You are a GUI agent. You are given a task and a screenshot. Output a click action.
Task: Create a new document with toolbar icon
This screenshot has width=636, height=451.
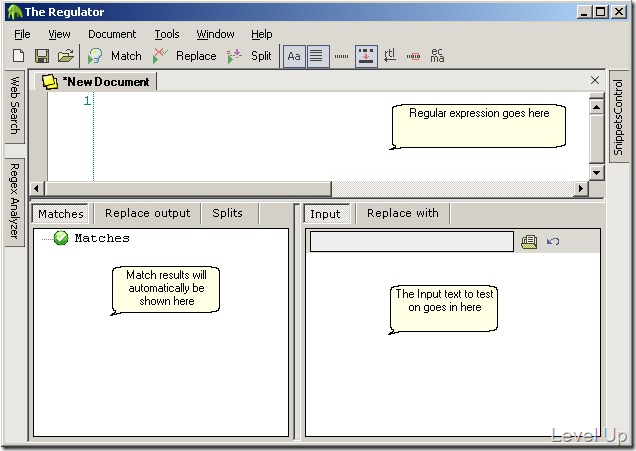coord(19,56)
